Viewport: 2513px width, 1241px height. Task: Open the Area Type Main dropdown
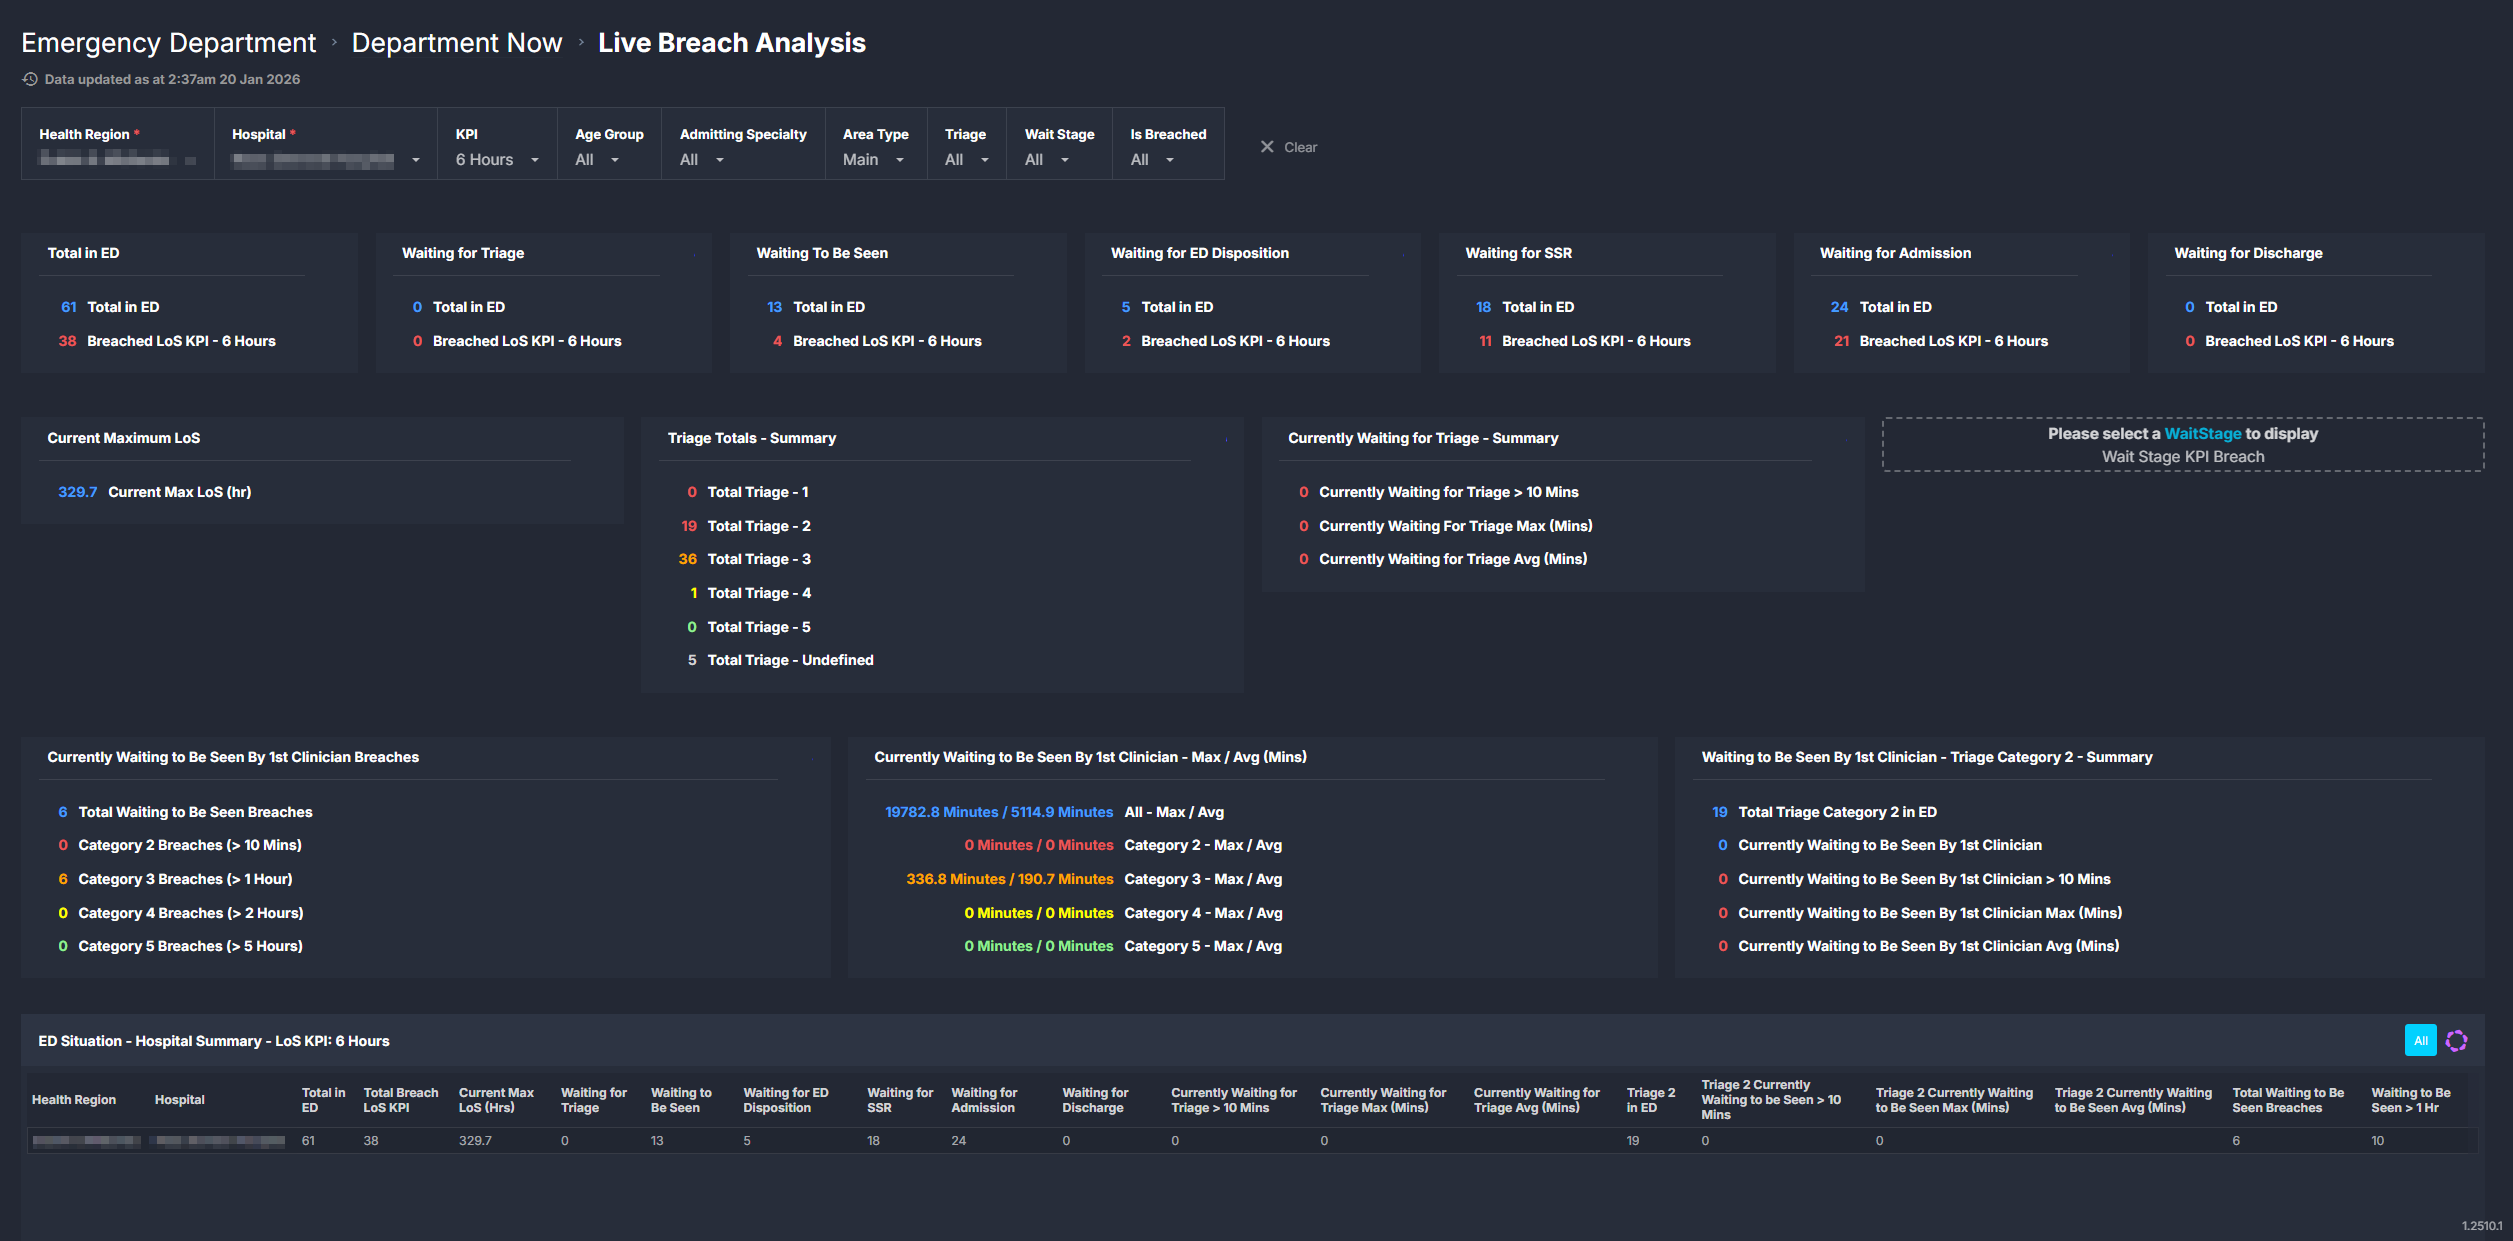pos(873,160)
